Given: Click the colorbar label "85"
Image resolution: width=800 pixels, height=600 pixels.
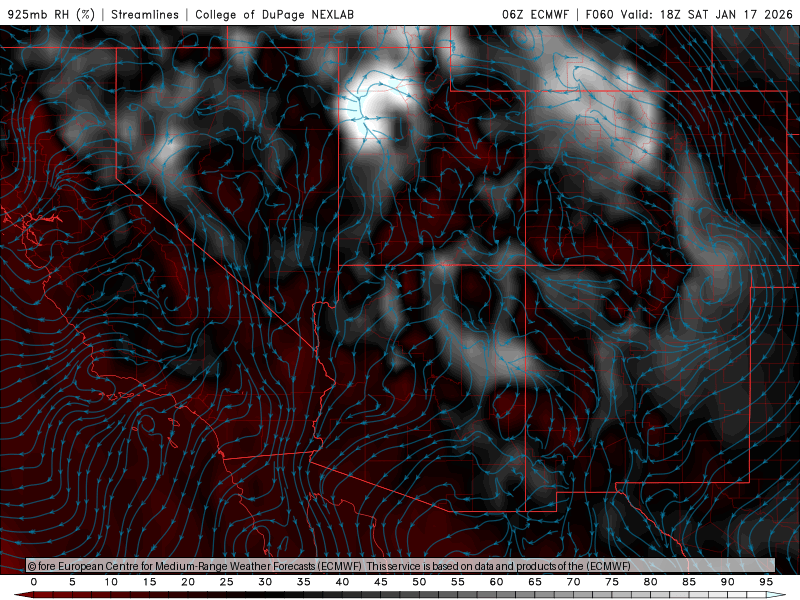Looking at the screenshot, I should [689, 582].
